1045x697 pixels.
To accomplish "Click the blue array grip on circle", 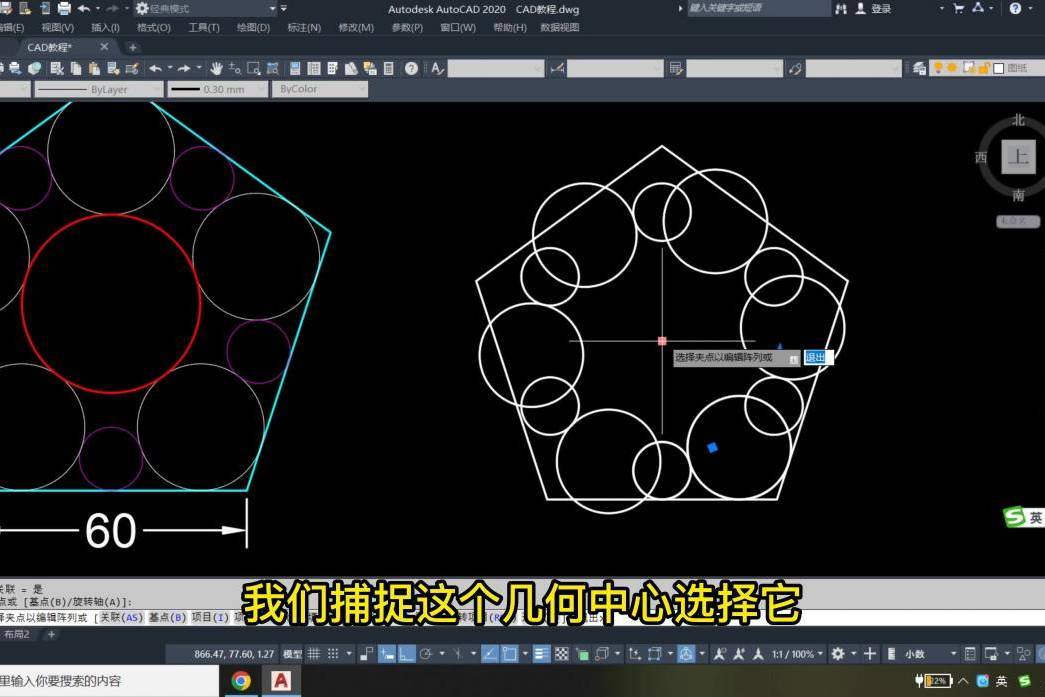I will coord(712,447).
